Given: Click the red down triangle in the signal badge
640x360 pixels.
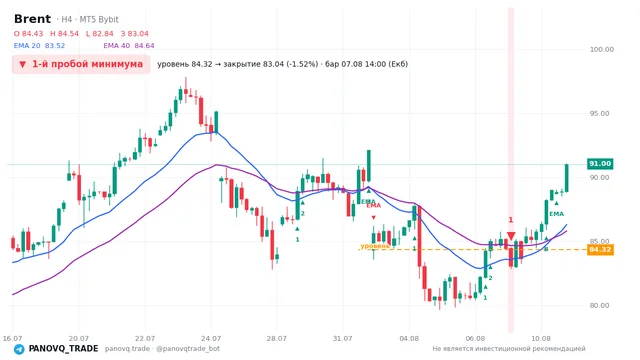Looking at the screenshot, I should [x=22, y=64].
